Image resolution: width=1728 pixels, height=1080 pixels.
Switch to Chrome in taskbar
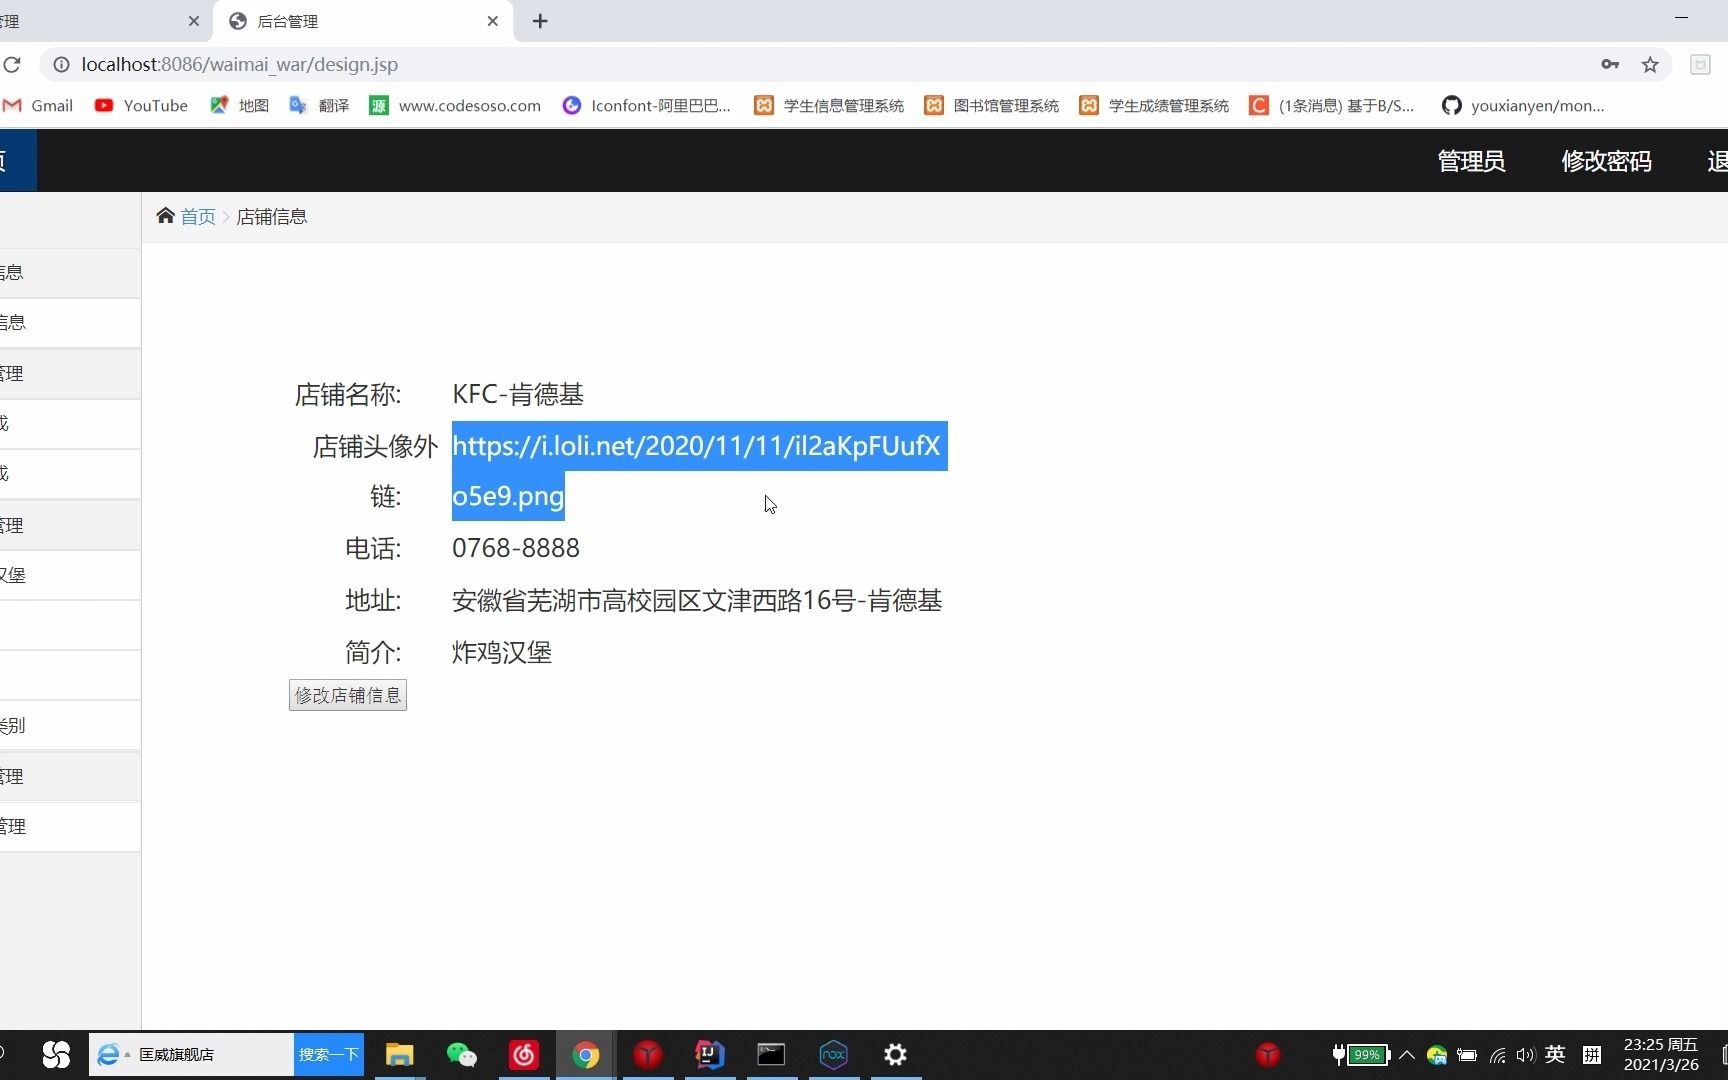point(586,1055)
